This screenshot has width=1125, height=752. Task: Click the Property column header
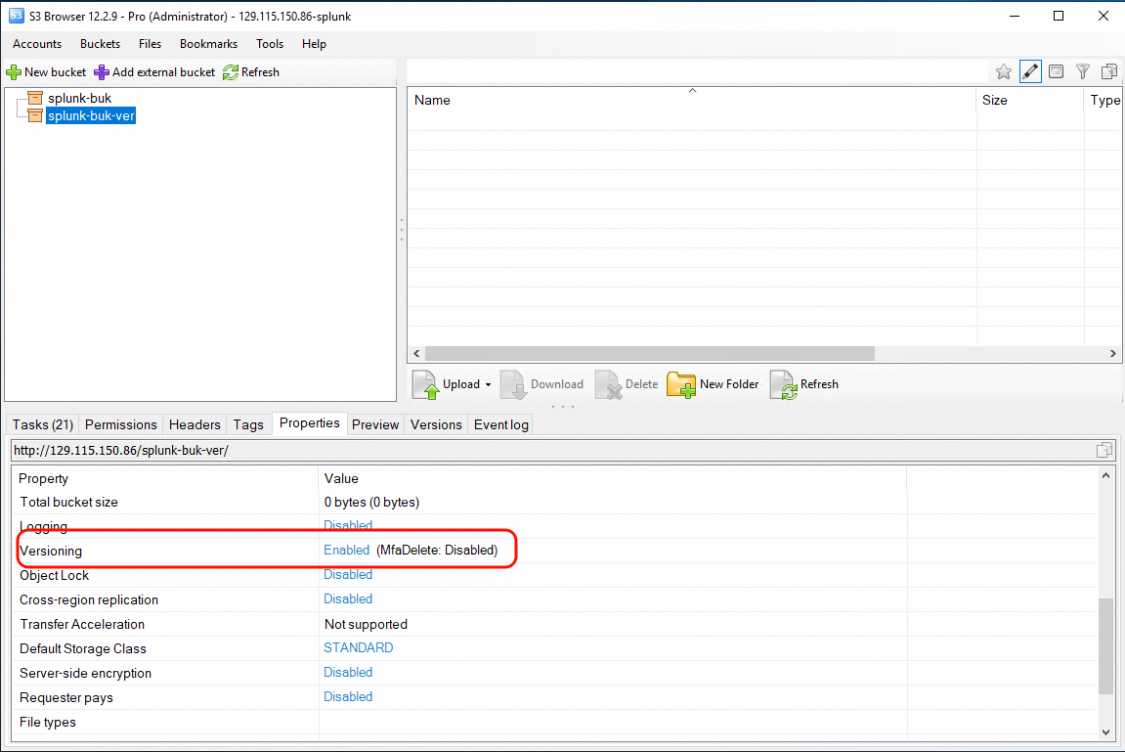165,479
